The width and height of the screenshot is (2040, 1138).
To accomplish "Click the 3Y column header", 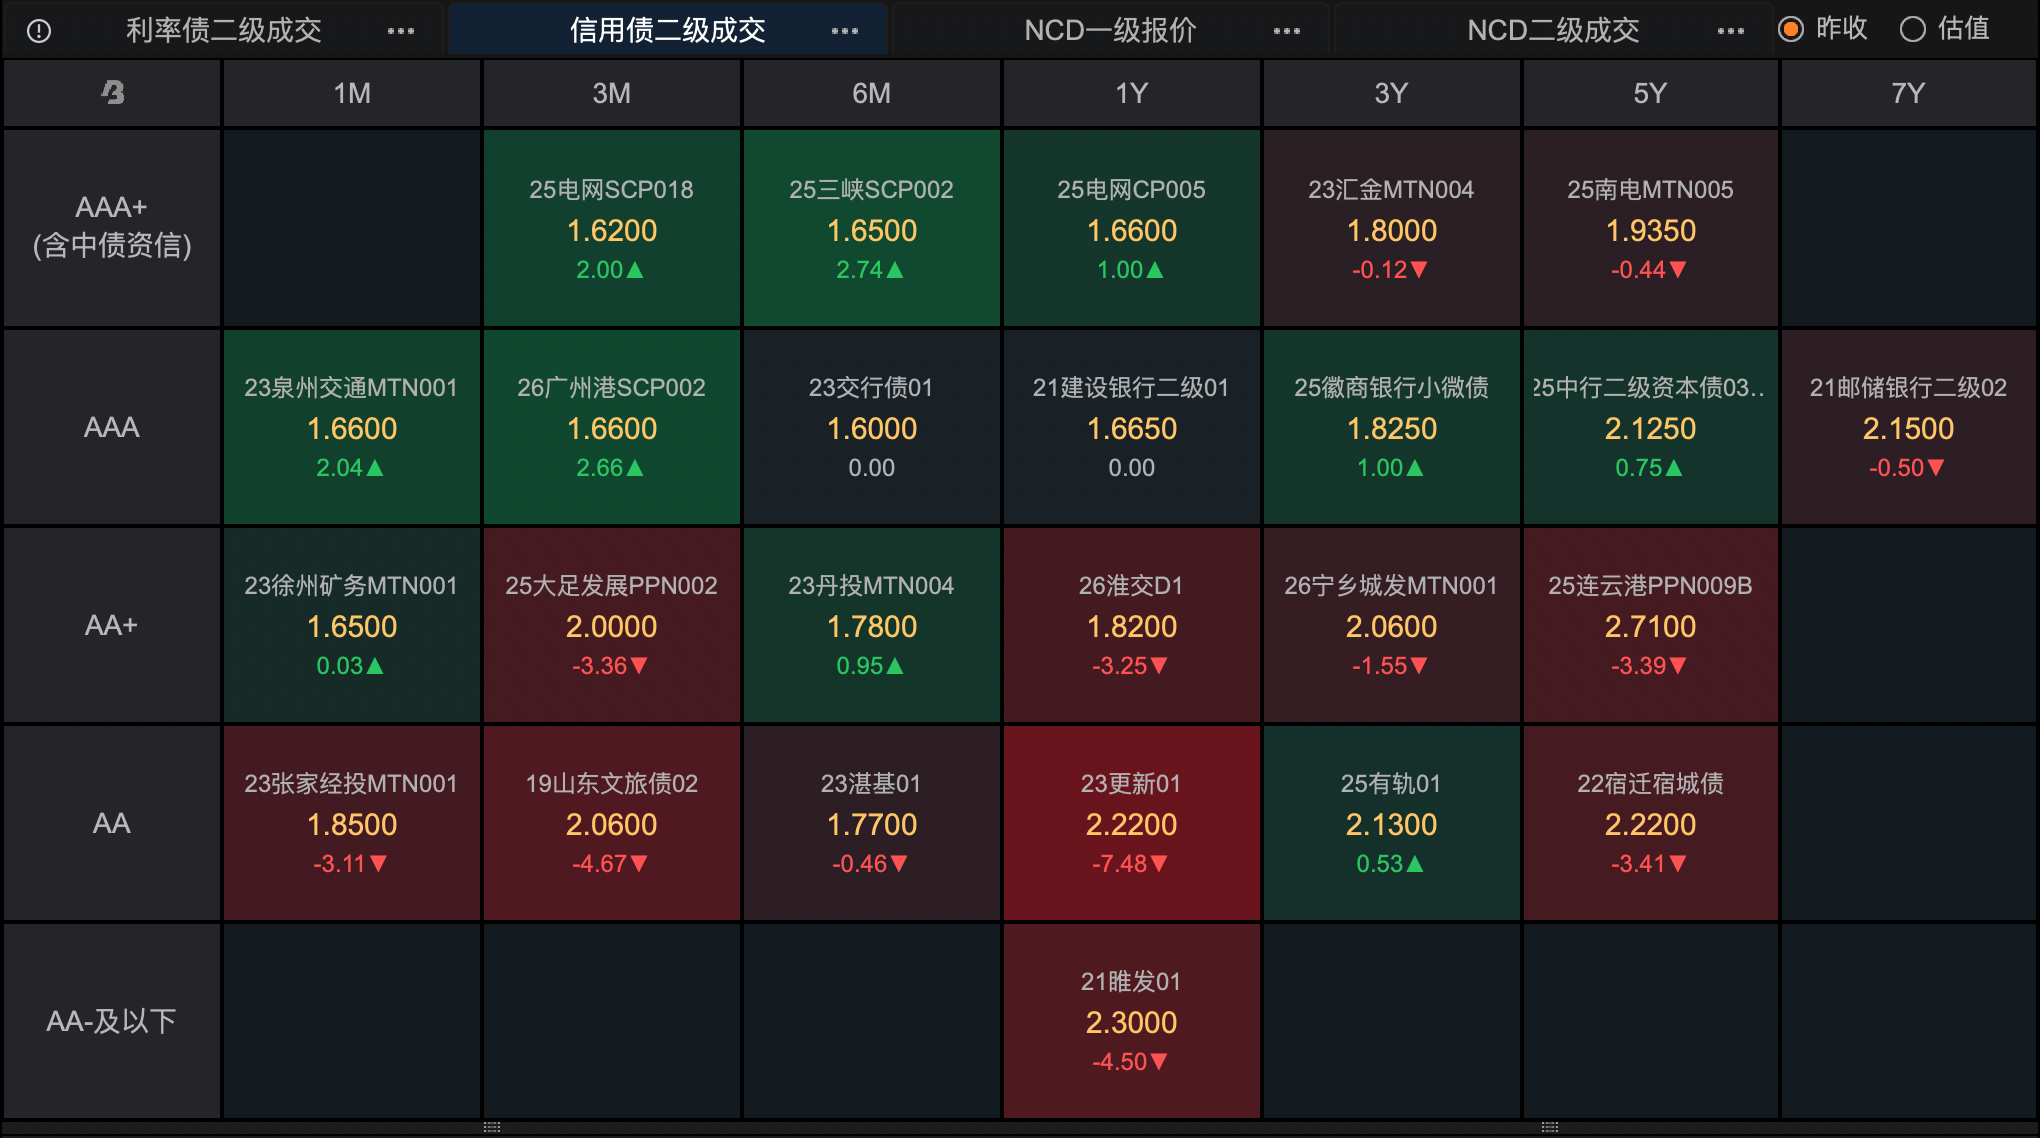I will pyautogui.click(x=1391, y=93).
